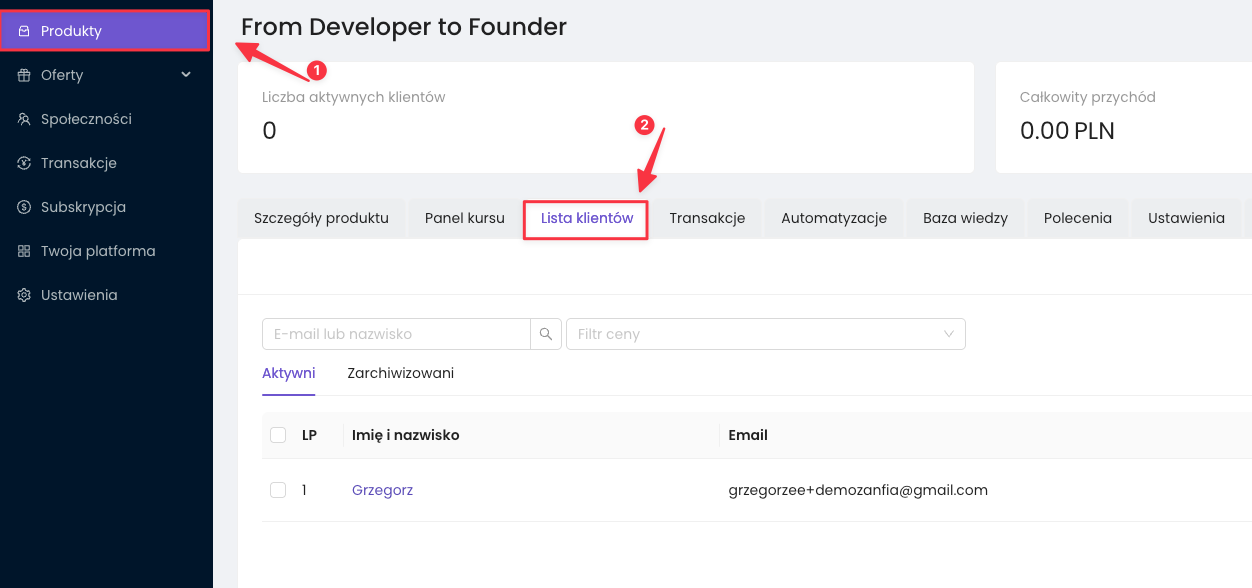Check the checkbox for Grzegorz row
Image resolution: width=1252 pixels, height=588 pixels.
coord(278,490)
